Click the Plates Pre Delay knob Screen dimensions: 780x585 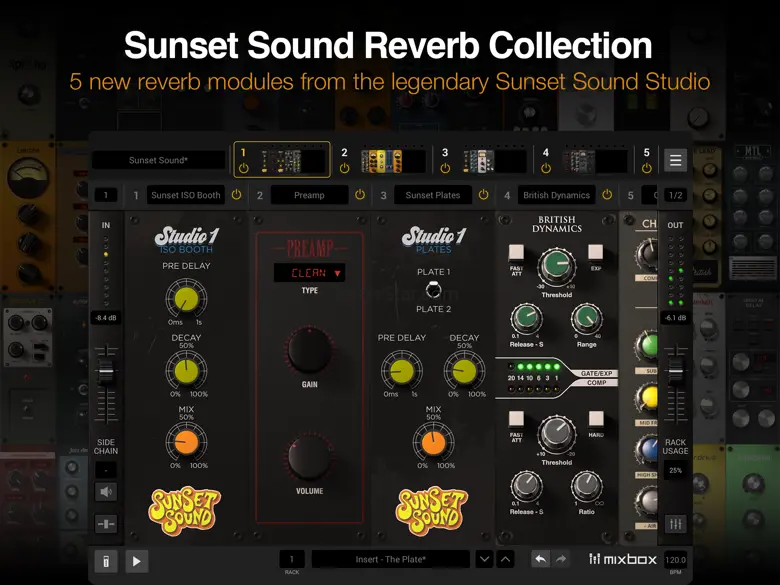tap(401, 371)
